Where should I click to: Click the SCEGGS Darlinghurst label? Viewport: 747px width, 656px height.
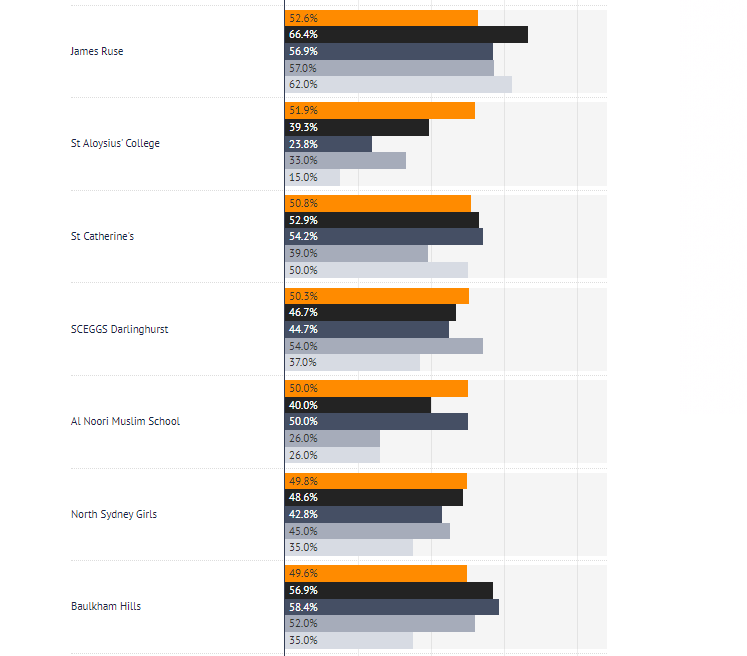point(120,329)
